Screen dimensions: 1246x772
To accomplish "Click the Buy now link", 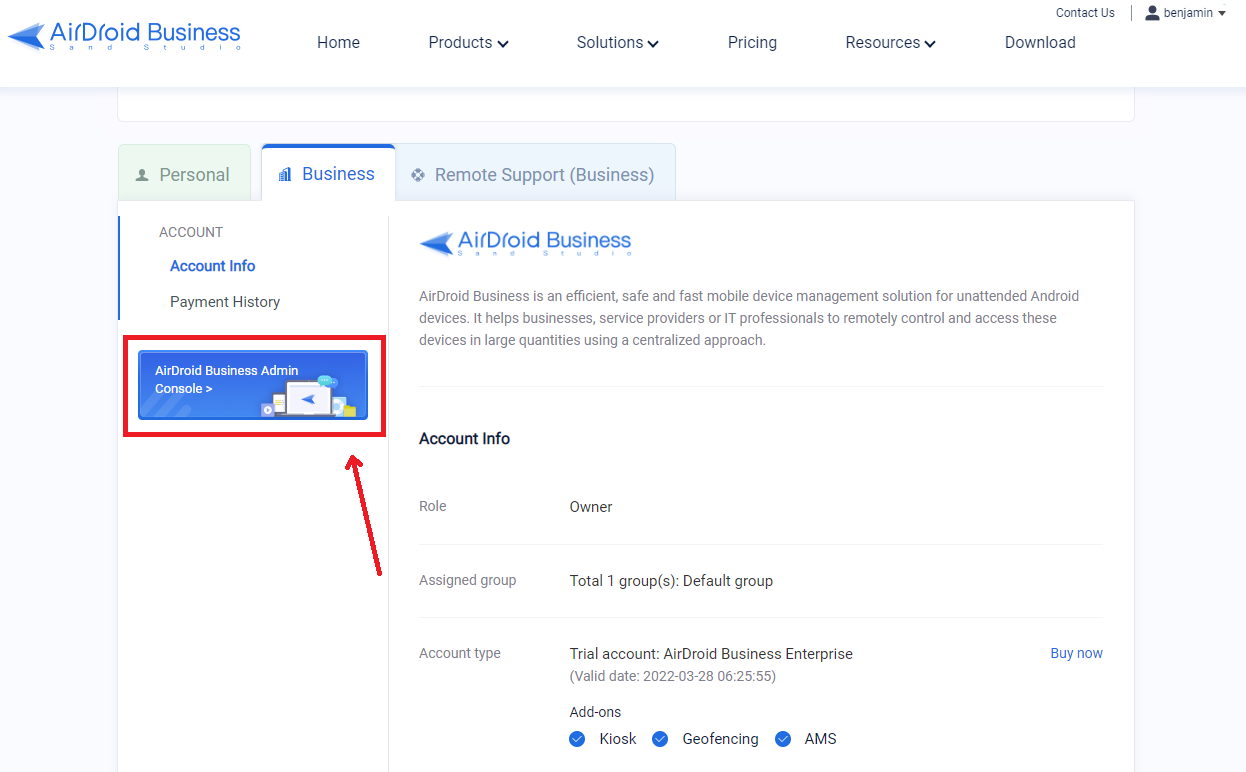I will point(1076,653).
